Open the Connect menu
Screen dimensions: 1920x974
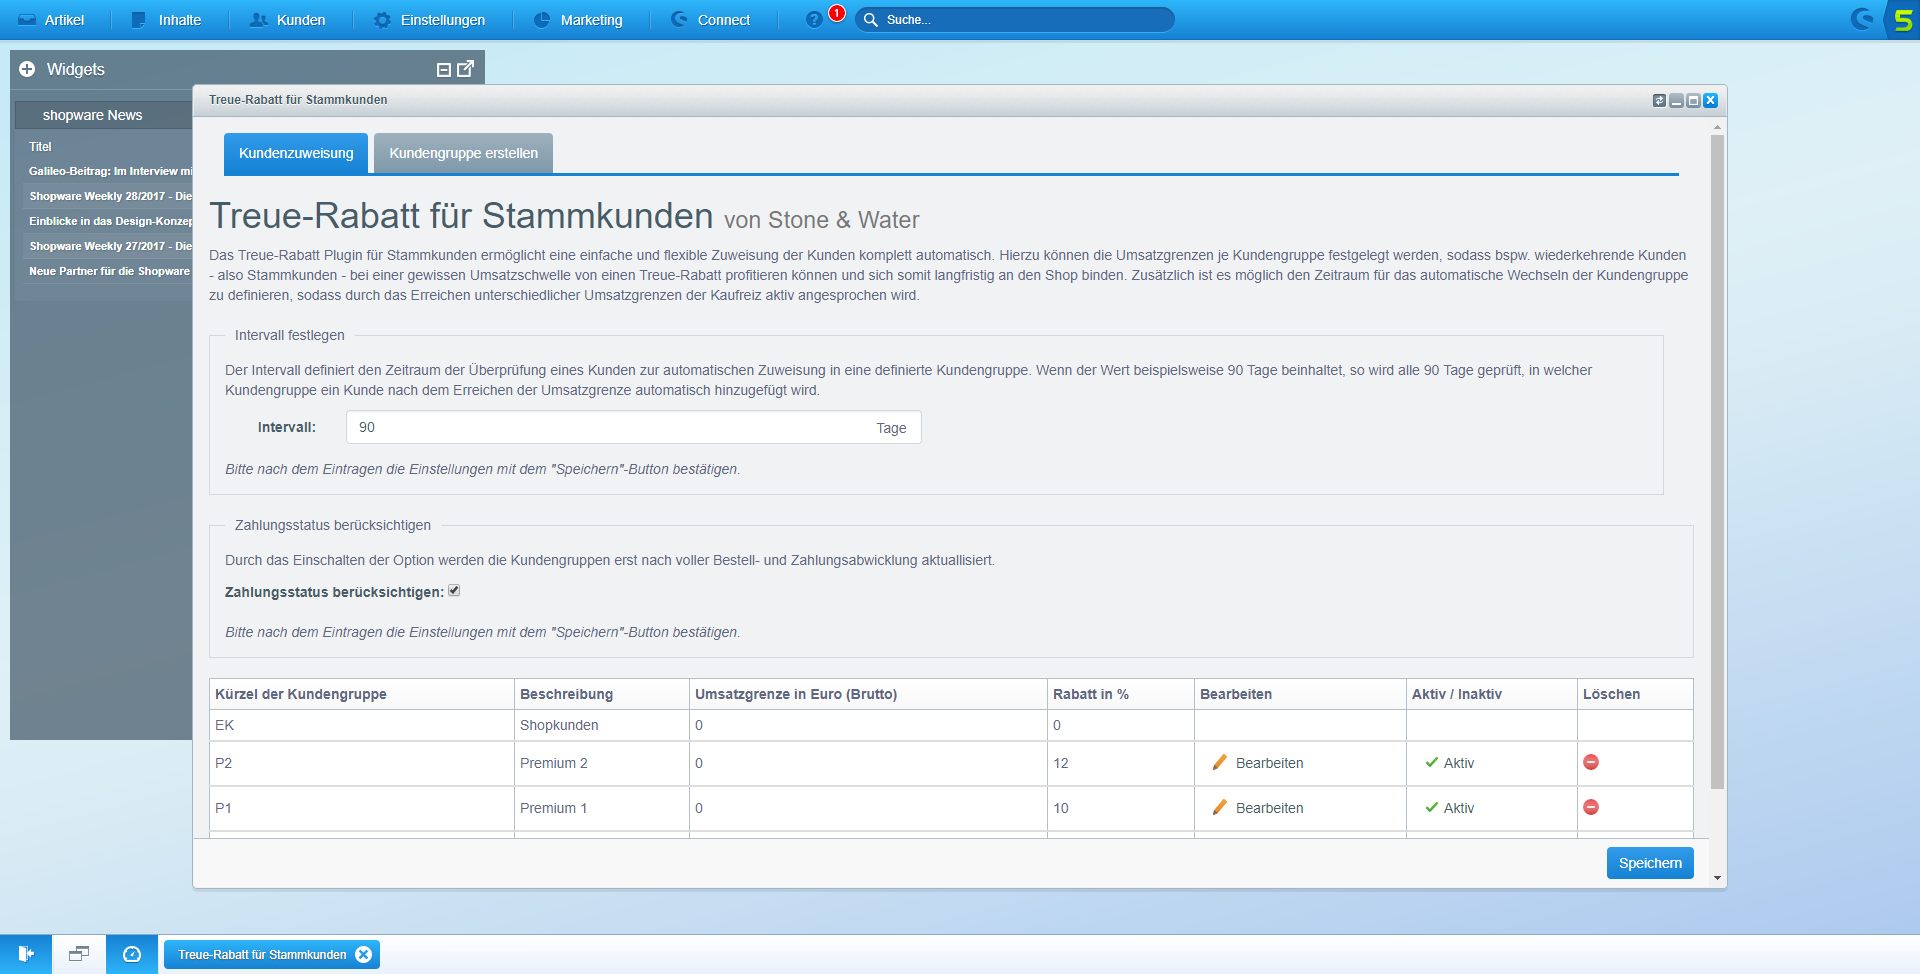[x=711, y=20]
